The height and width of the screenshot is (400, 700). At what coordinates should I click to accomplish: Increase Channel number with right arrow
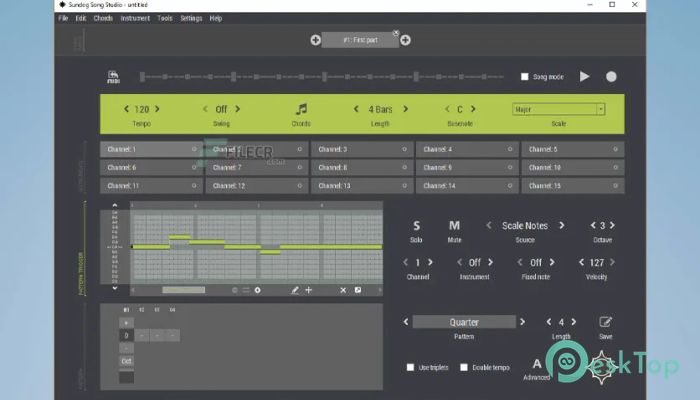[430, 262]
